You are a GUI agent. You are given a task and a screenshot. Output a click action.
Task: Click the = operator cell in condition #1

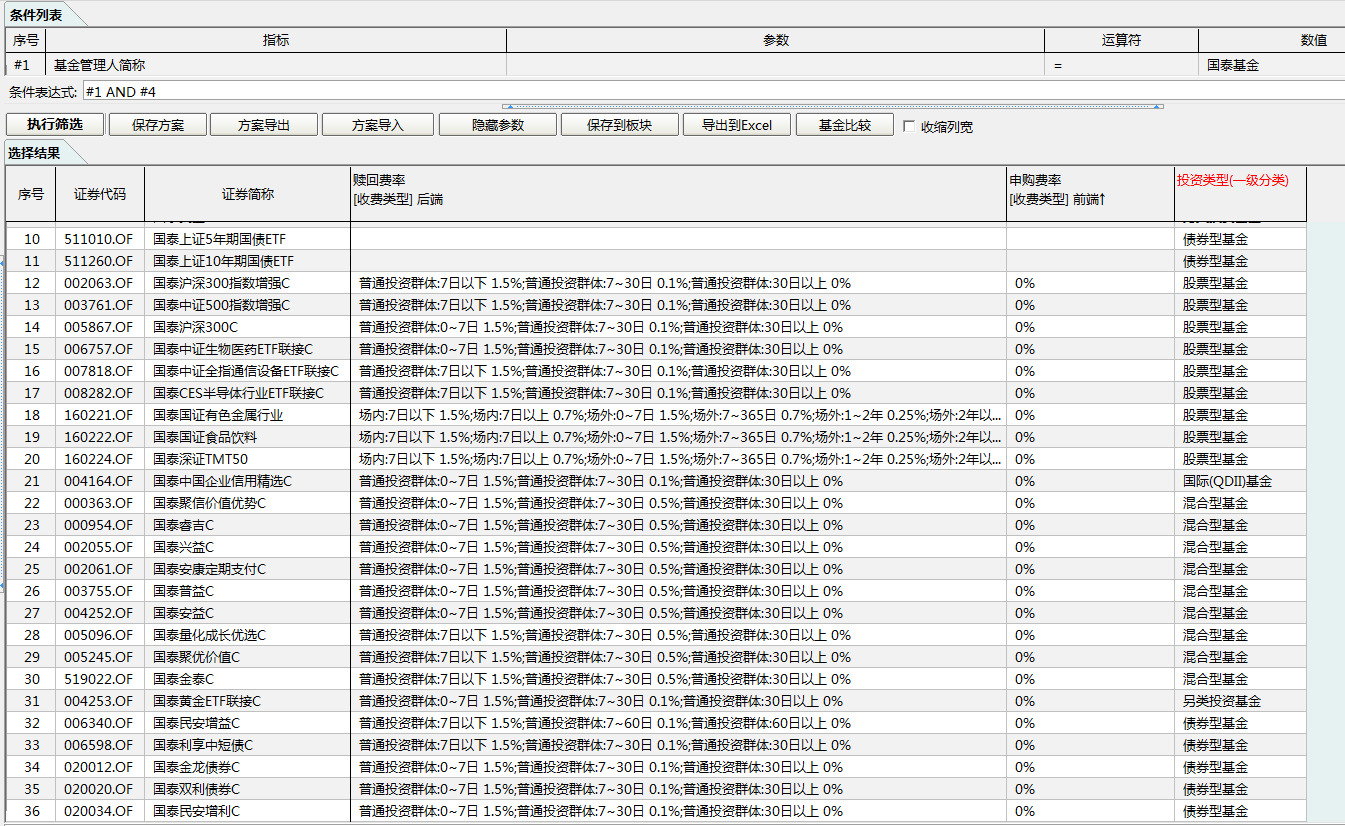click(x=1122, y=65)
